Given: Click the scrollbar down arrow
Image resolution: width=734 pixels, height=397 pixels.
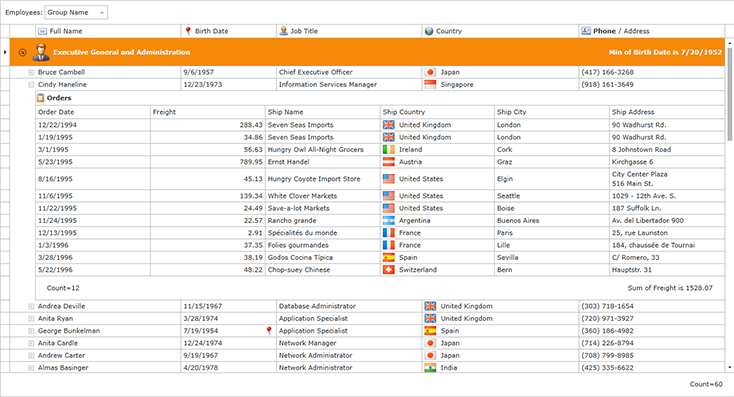Looking at the screenshot, I should point(729,368).
